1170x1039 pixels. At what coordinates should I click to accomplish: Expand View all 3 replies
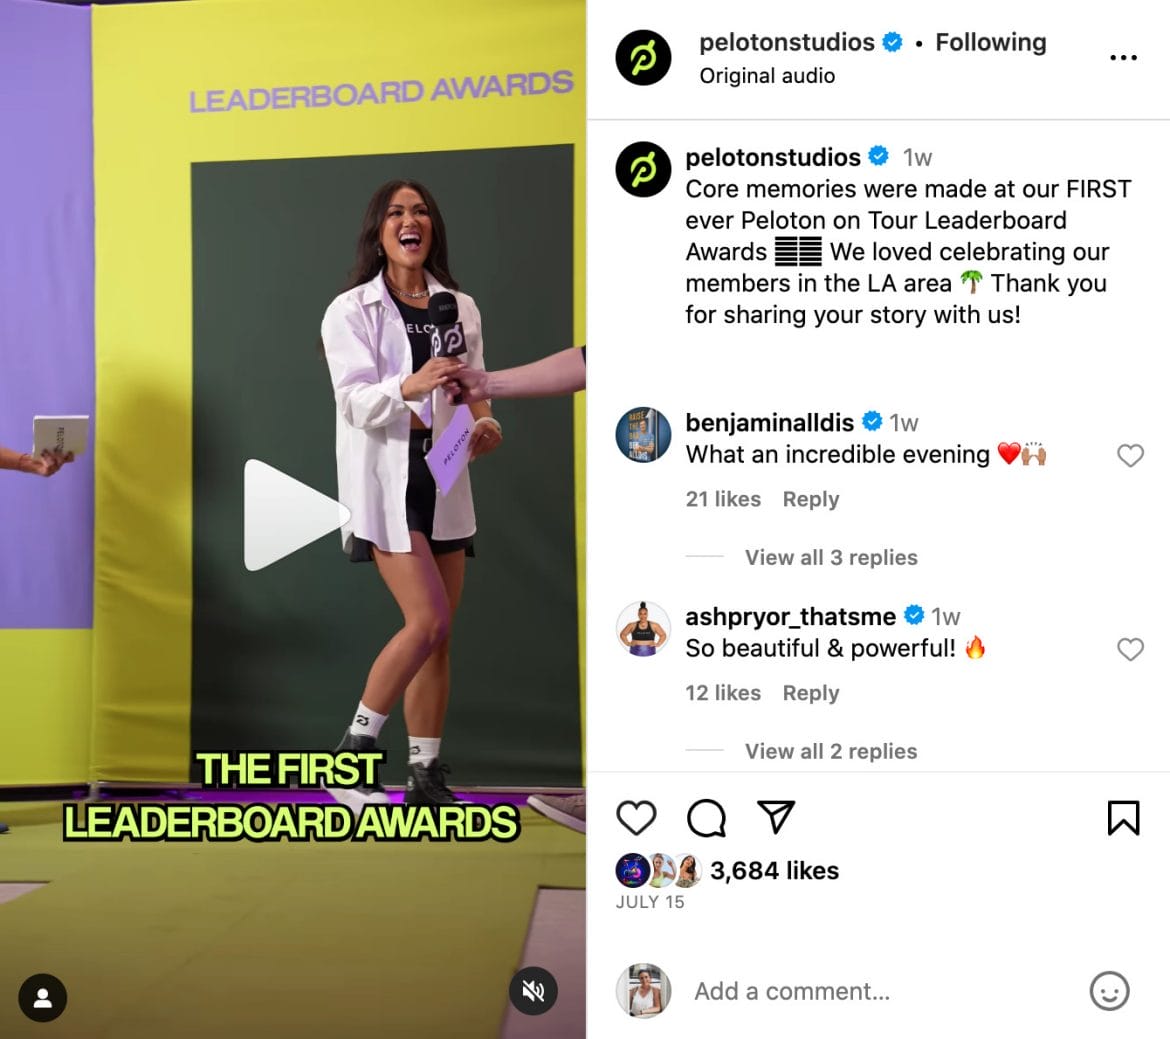[830, 558]
